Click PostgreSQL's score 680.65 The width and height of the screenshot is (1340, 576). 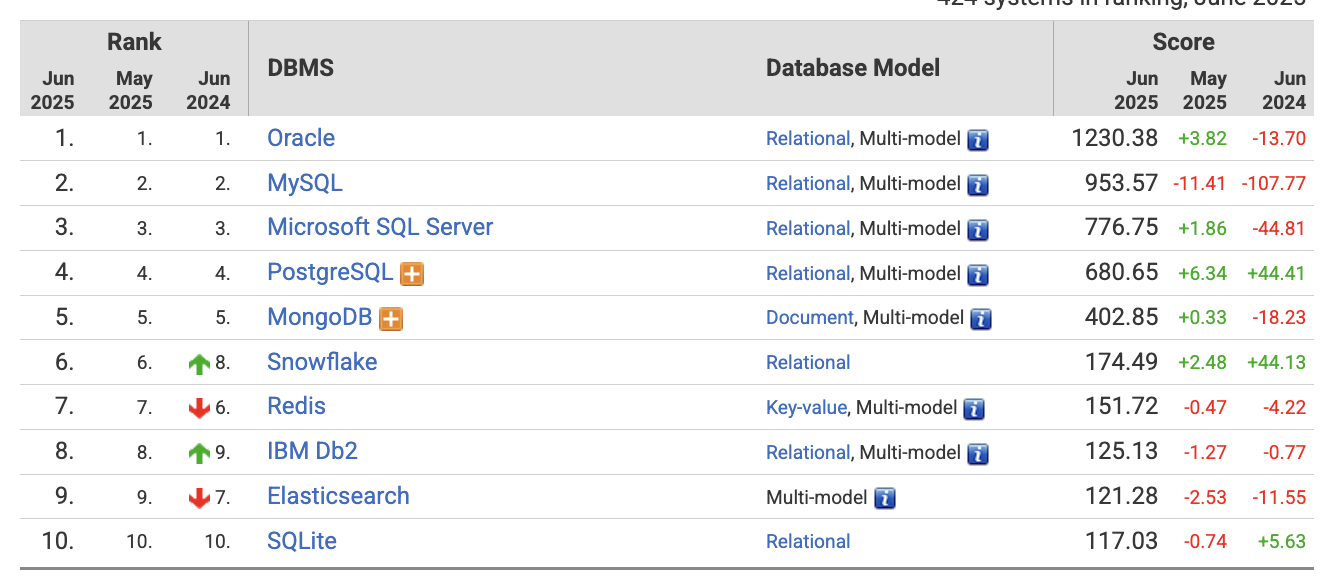[1121, 272]
